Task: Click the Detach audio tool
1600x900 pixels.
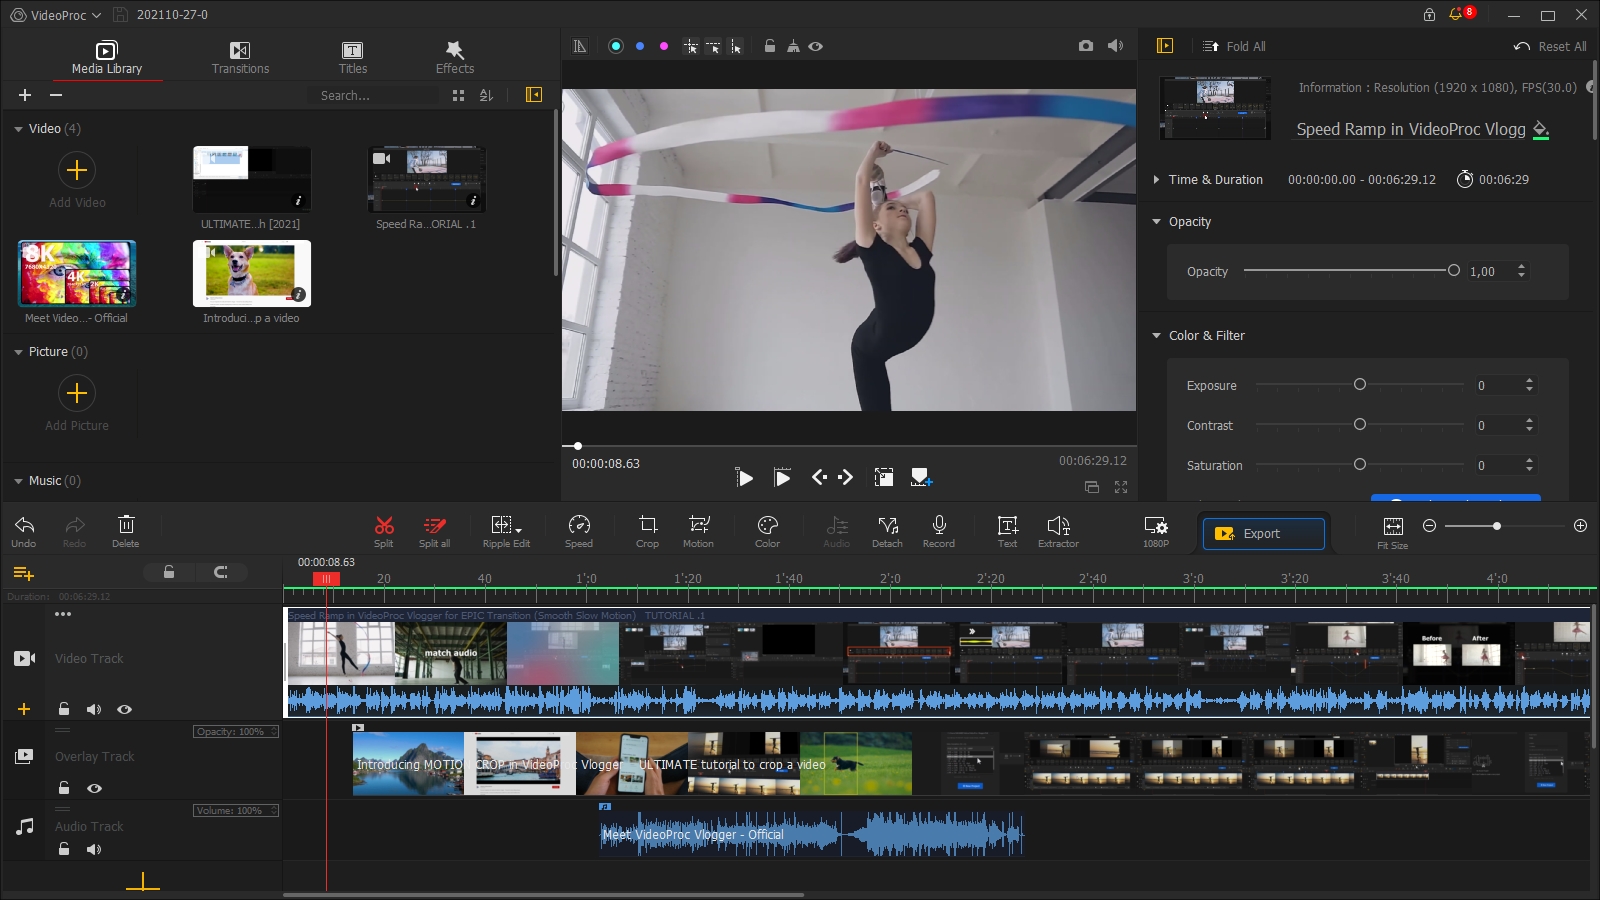Action: click(x=887, y=531)
